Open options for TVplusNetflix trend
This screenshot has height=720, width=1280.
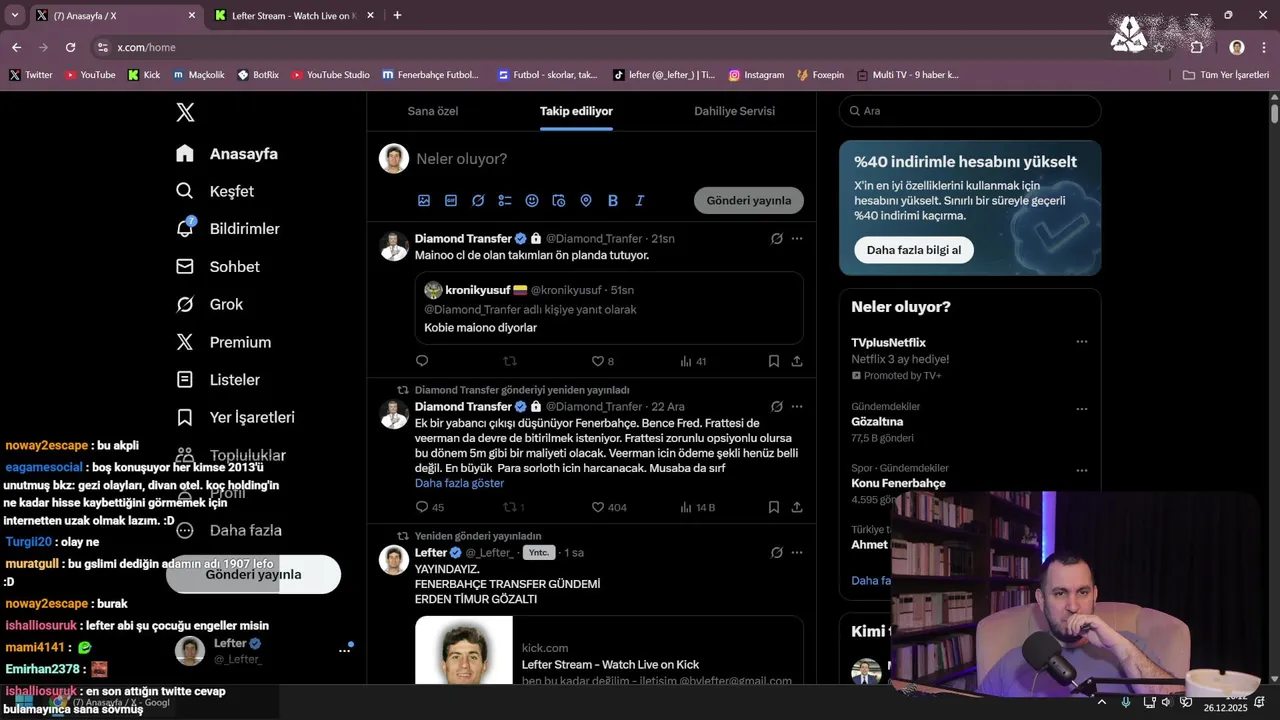click(x=1081, y=342)
